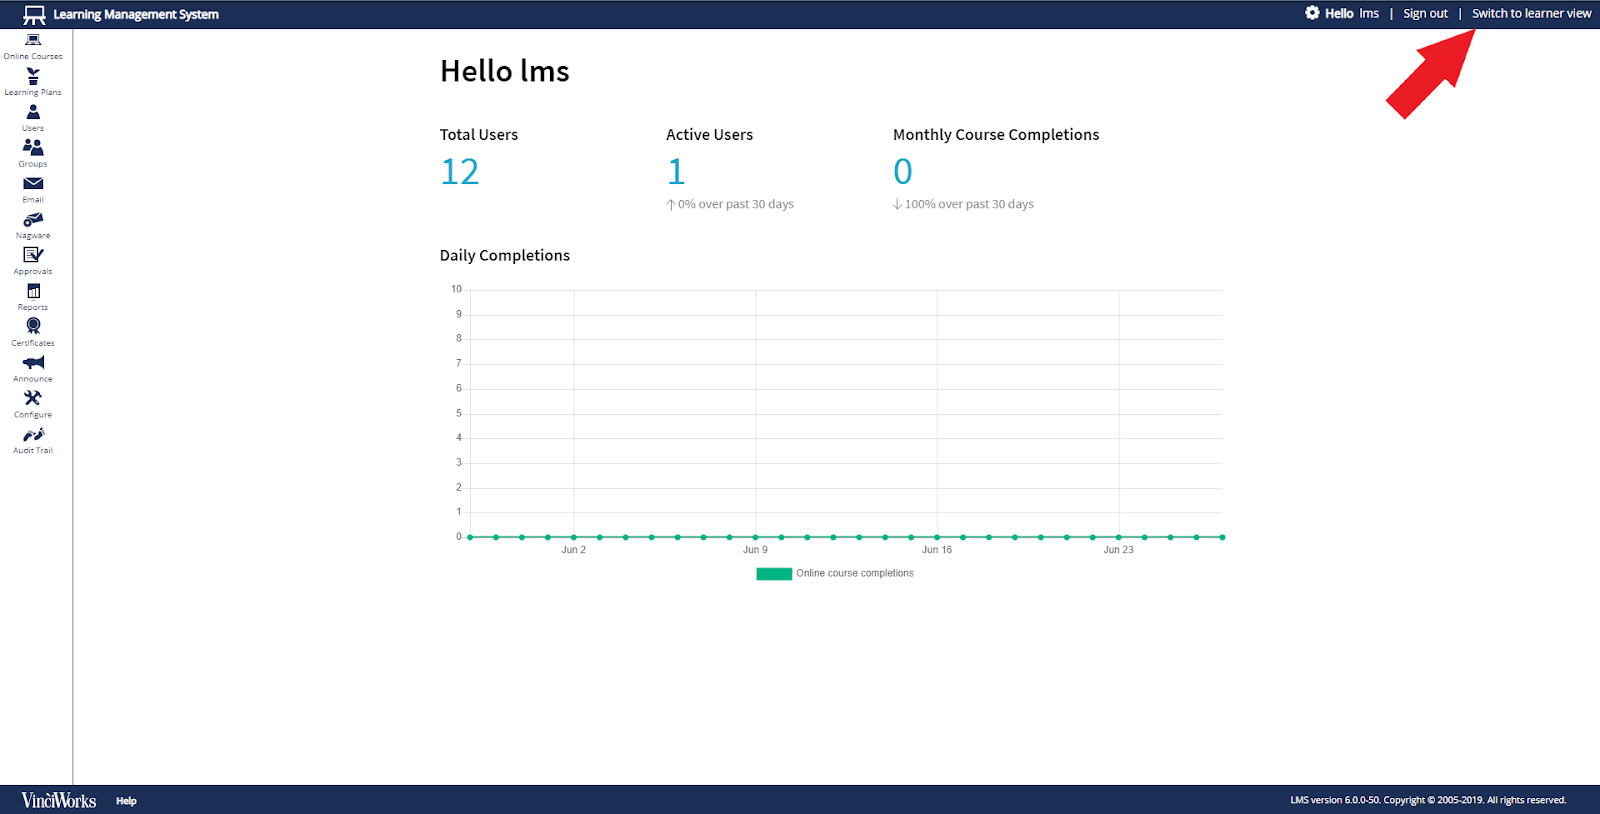1600x814 pixels.
Task: Click the VinciWorks logo in the footer
Action: (x=59, y=800)
